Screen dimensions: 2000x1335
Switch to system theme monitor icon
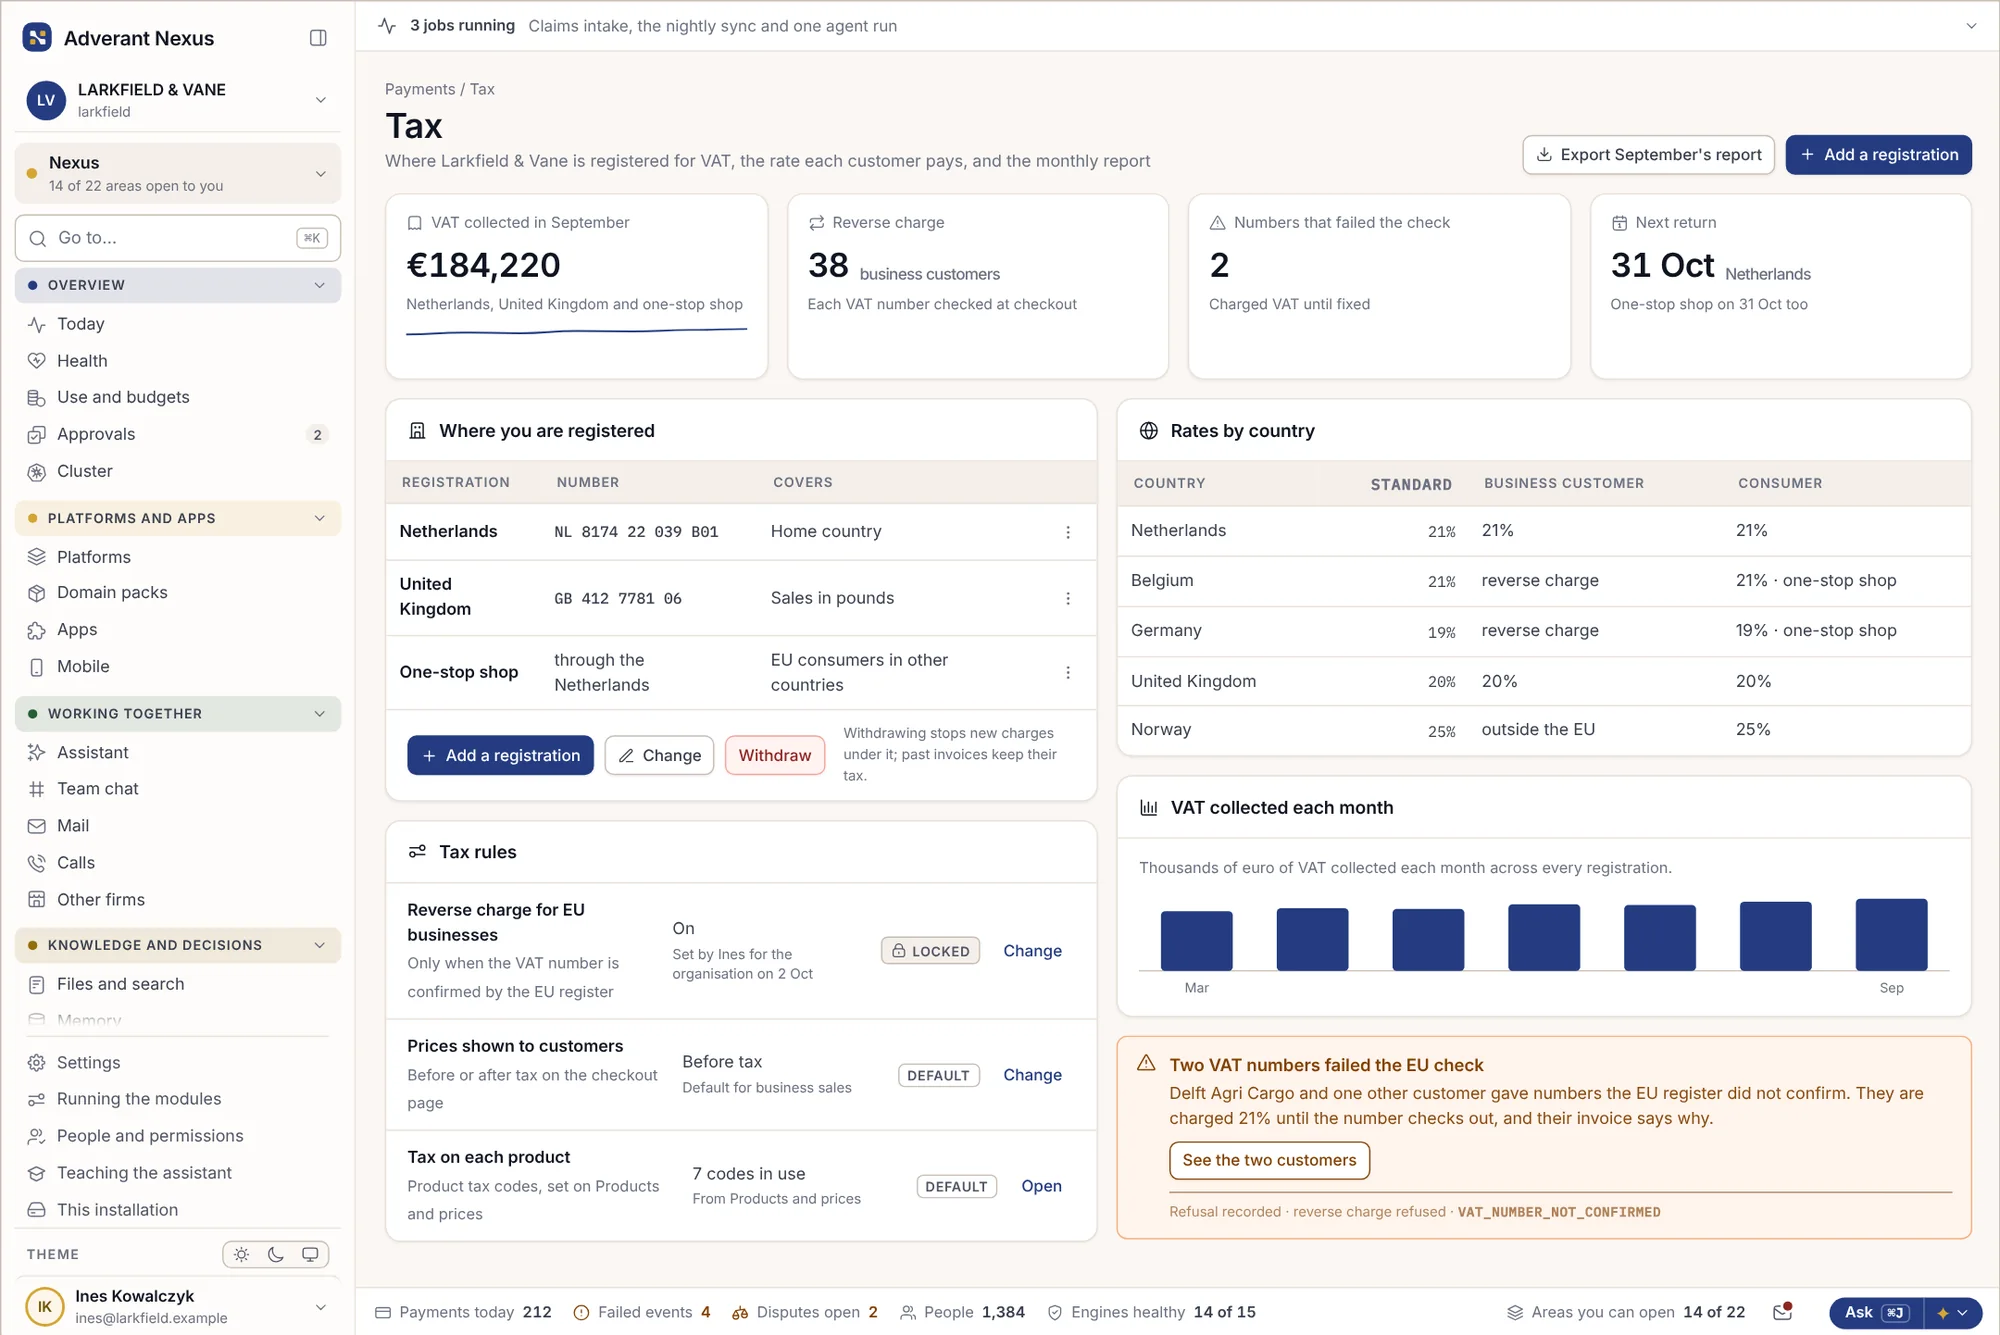coord(310,1254)
